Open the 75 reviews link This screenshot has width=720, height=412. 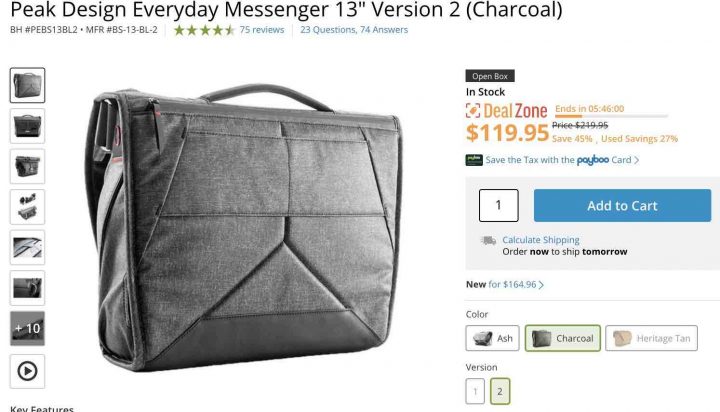click(262, 30)
